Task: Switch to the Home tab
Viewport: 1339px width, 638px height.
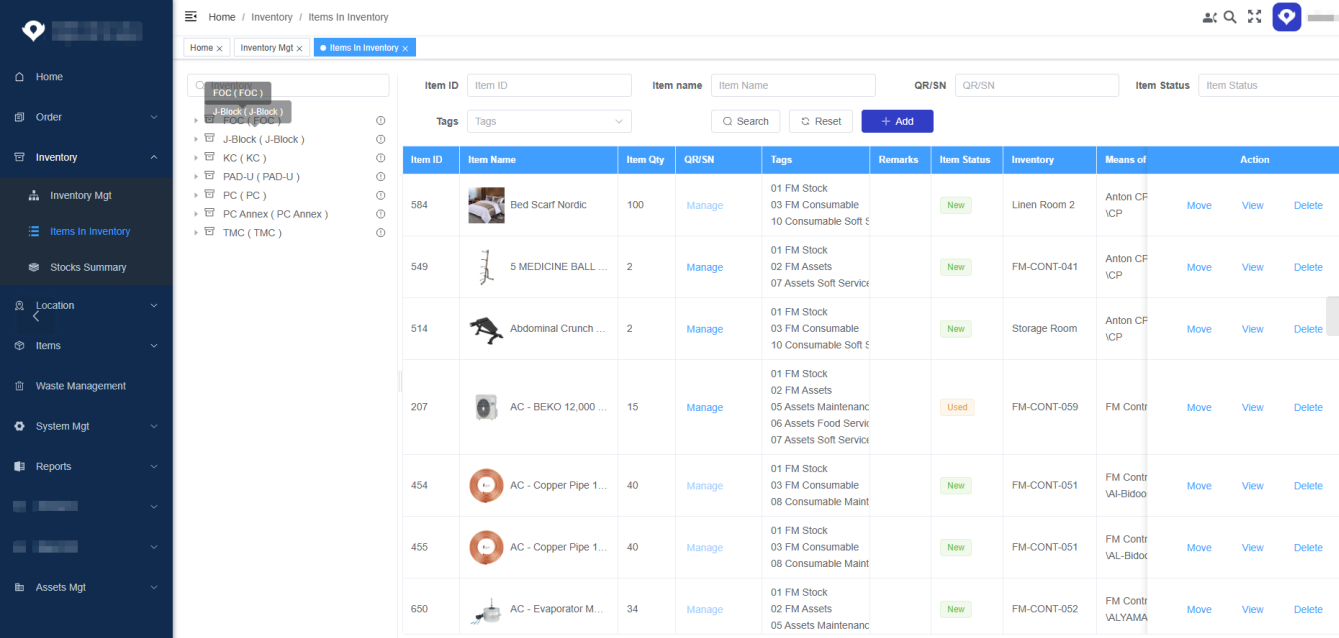Action: coord(201,48)
